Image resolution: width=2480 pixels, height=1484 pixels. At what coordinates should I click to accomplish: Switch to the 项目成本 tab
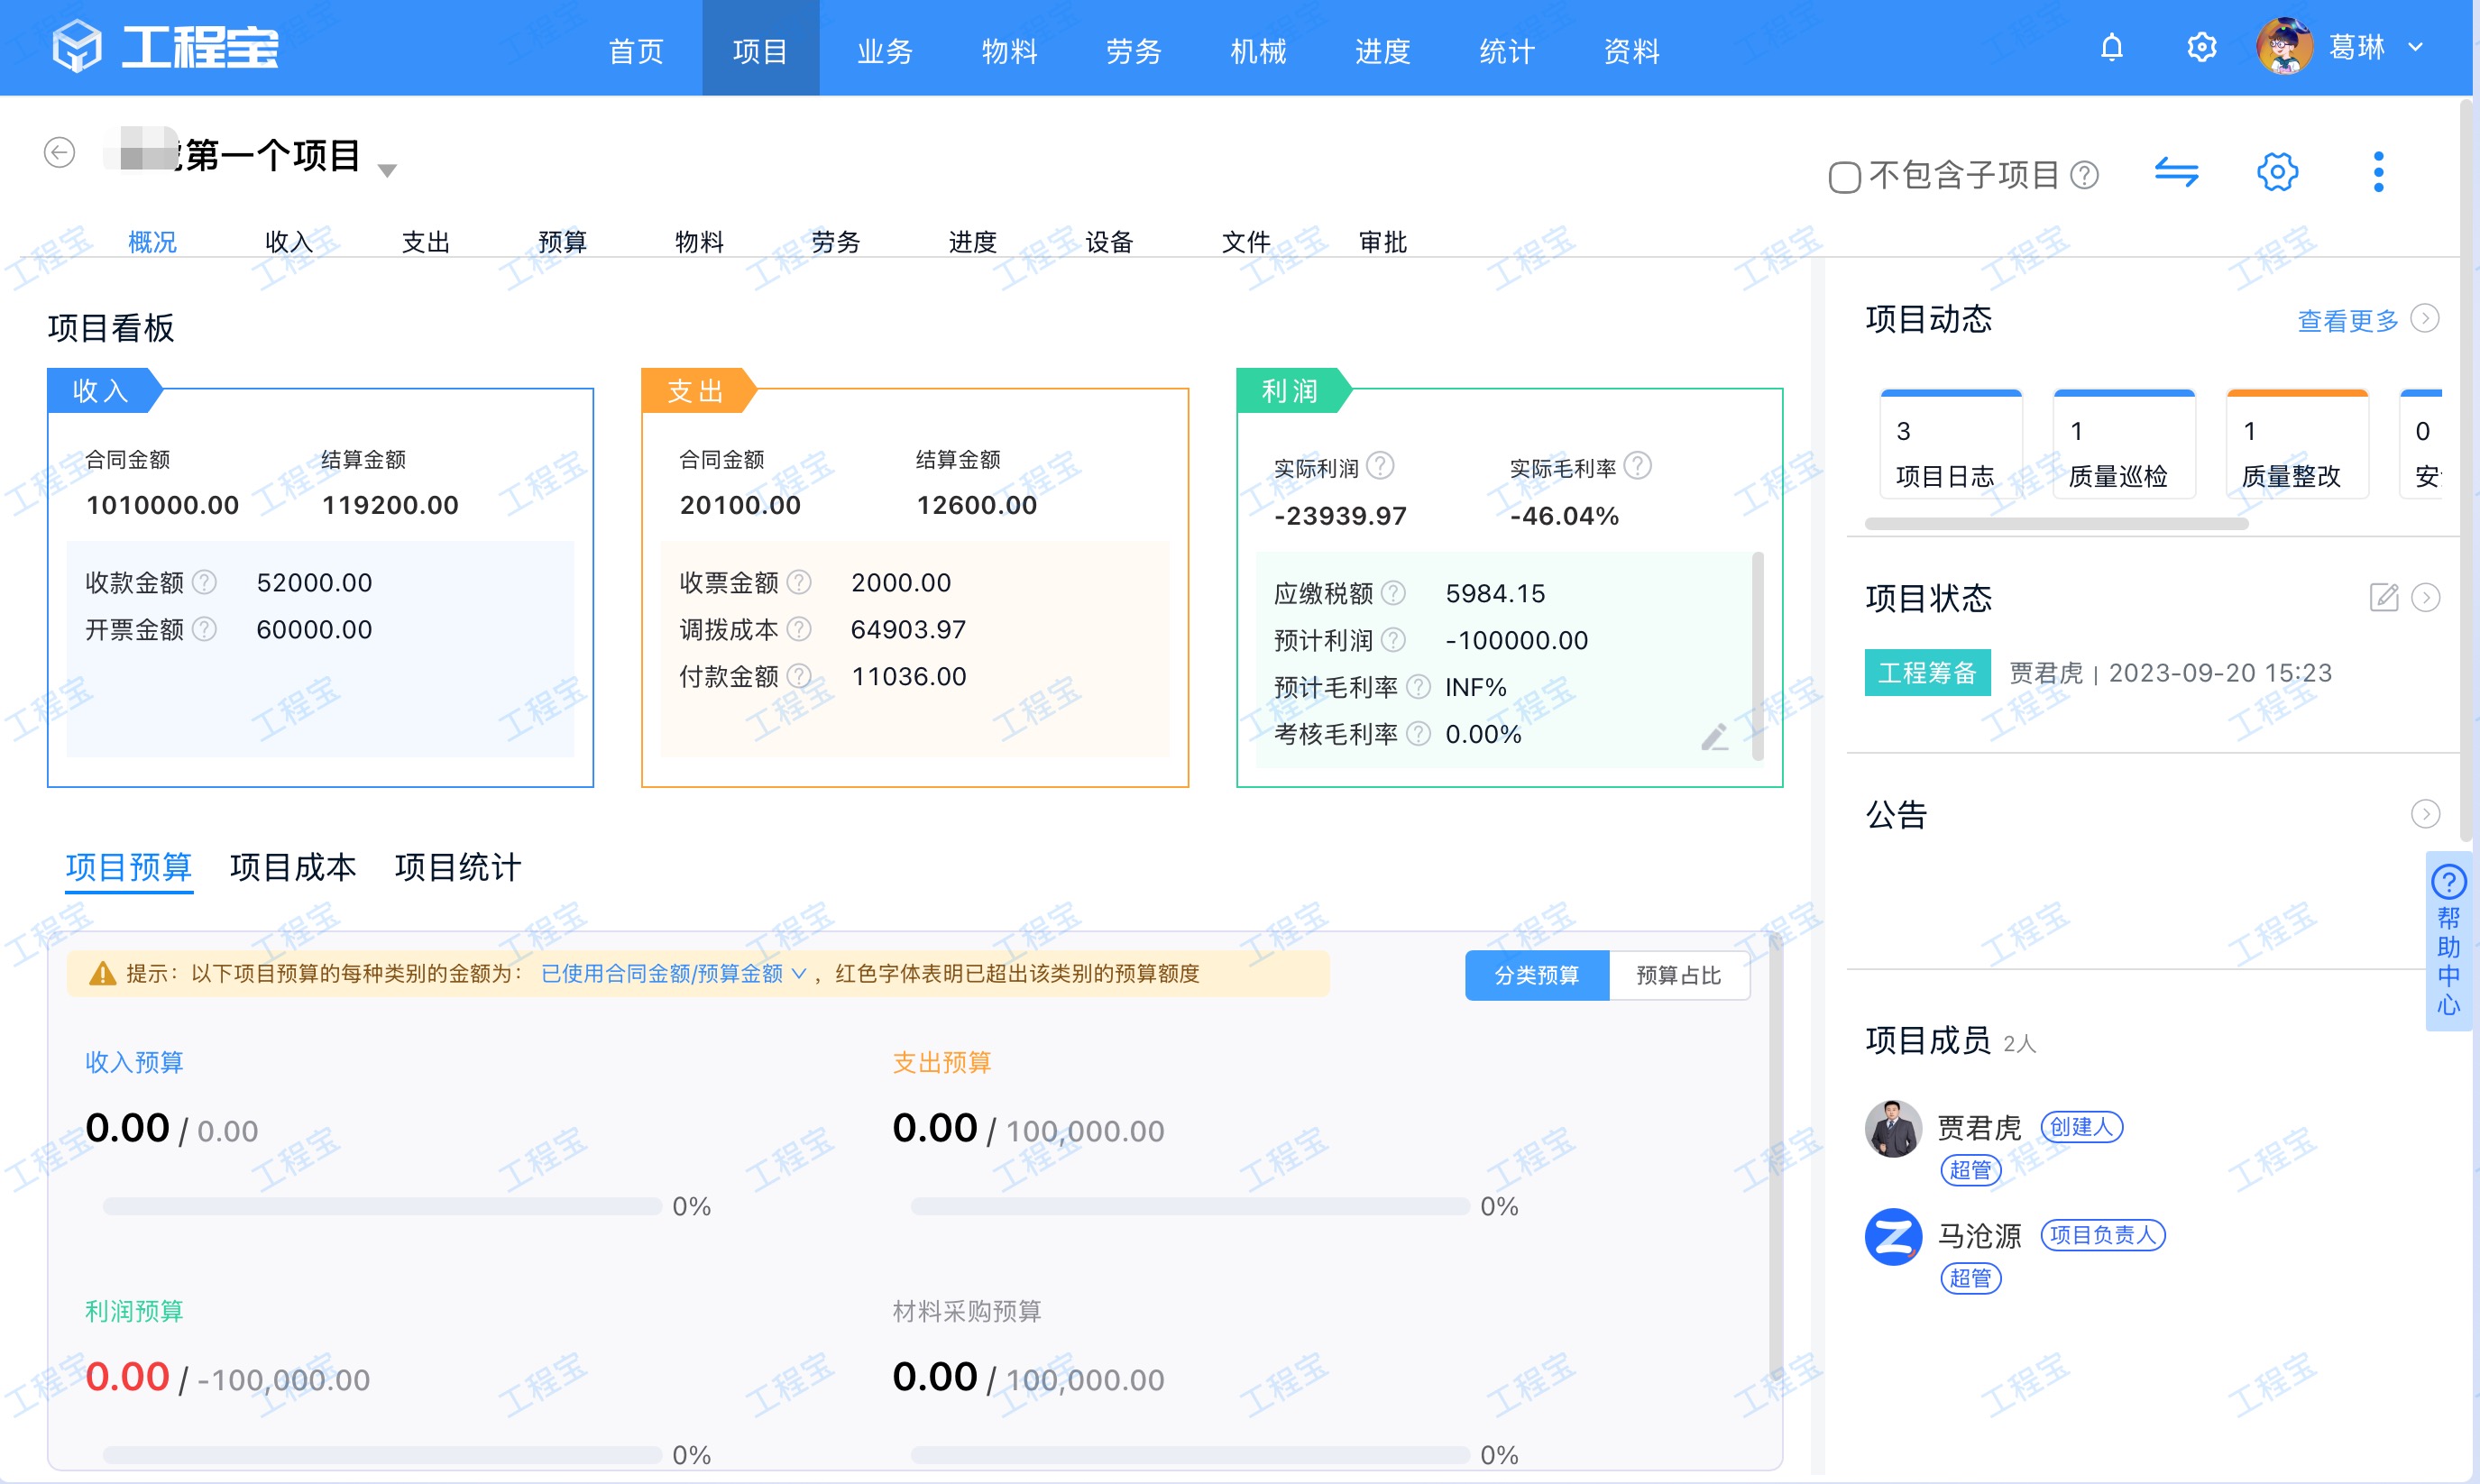tap(293, 868)
